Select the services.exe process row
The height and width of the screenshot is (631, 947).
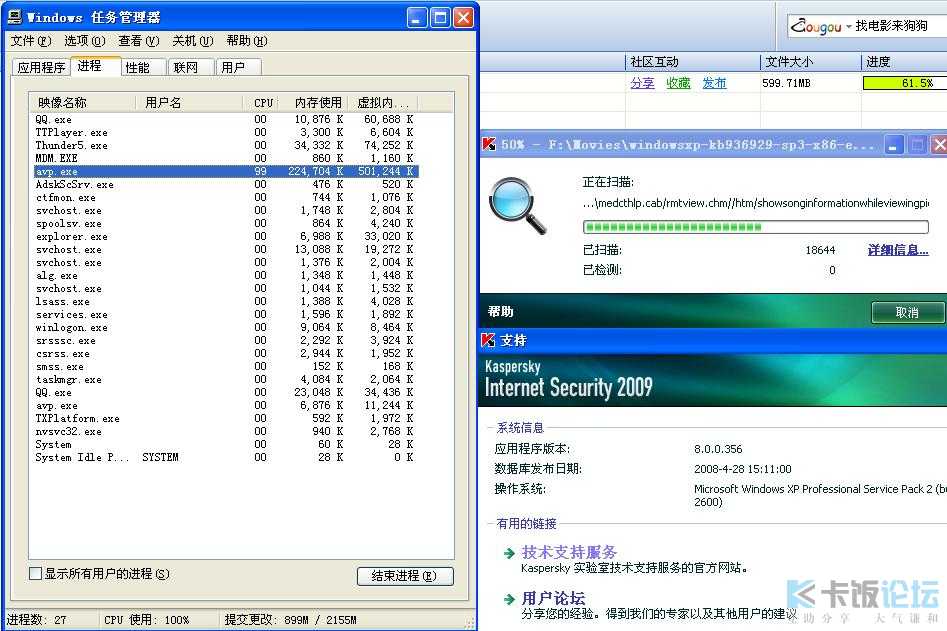click(x=225, y=315)
